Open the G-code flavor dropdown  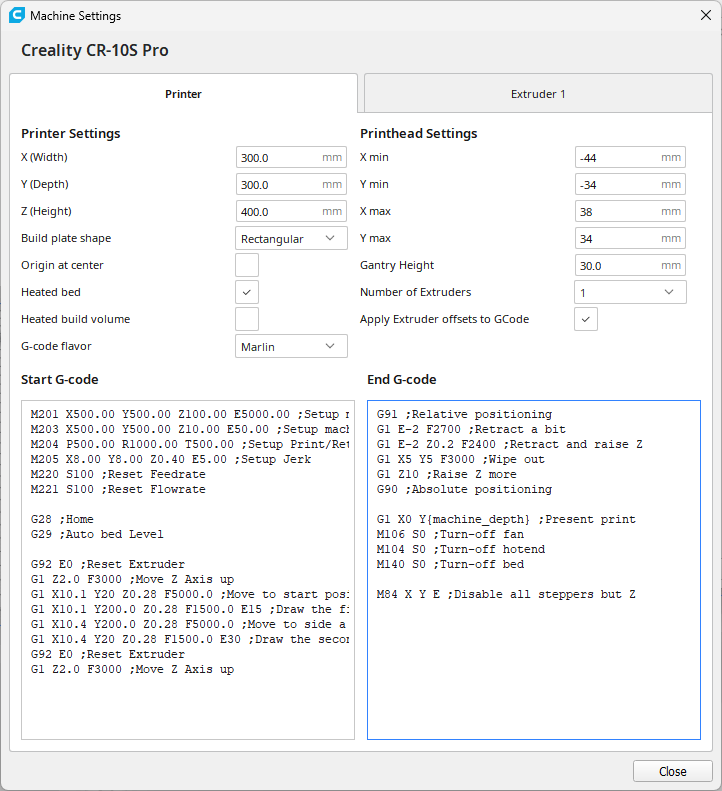pos(291,346)
